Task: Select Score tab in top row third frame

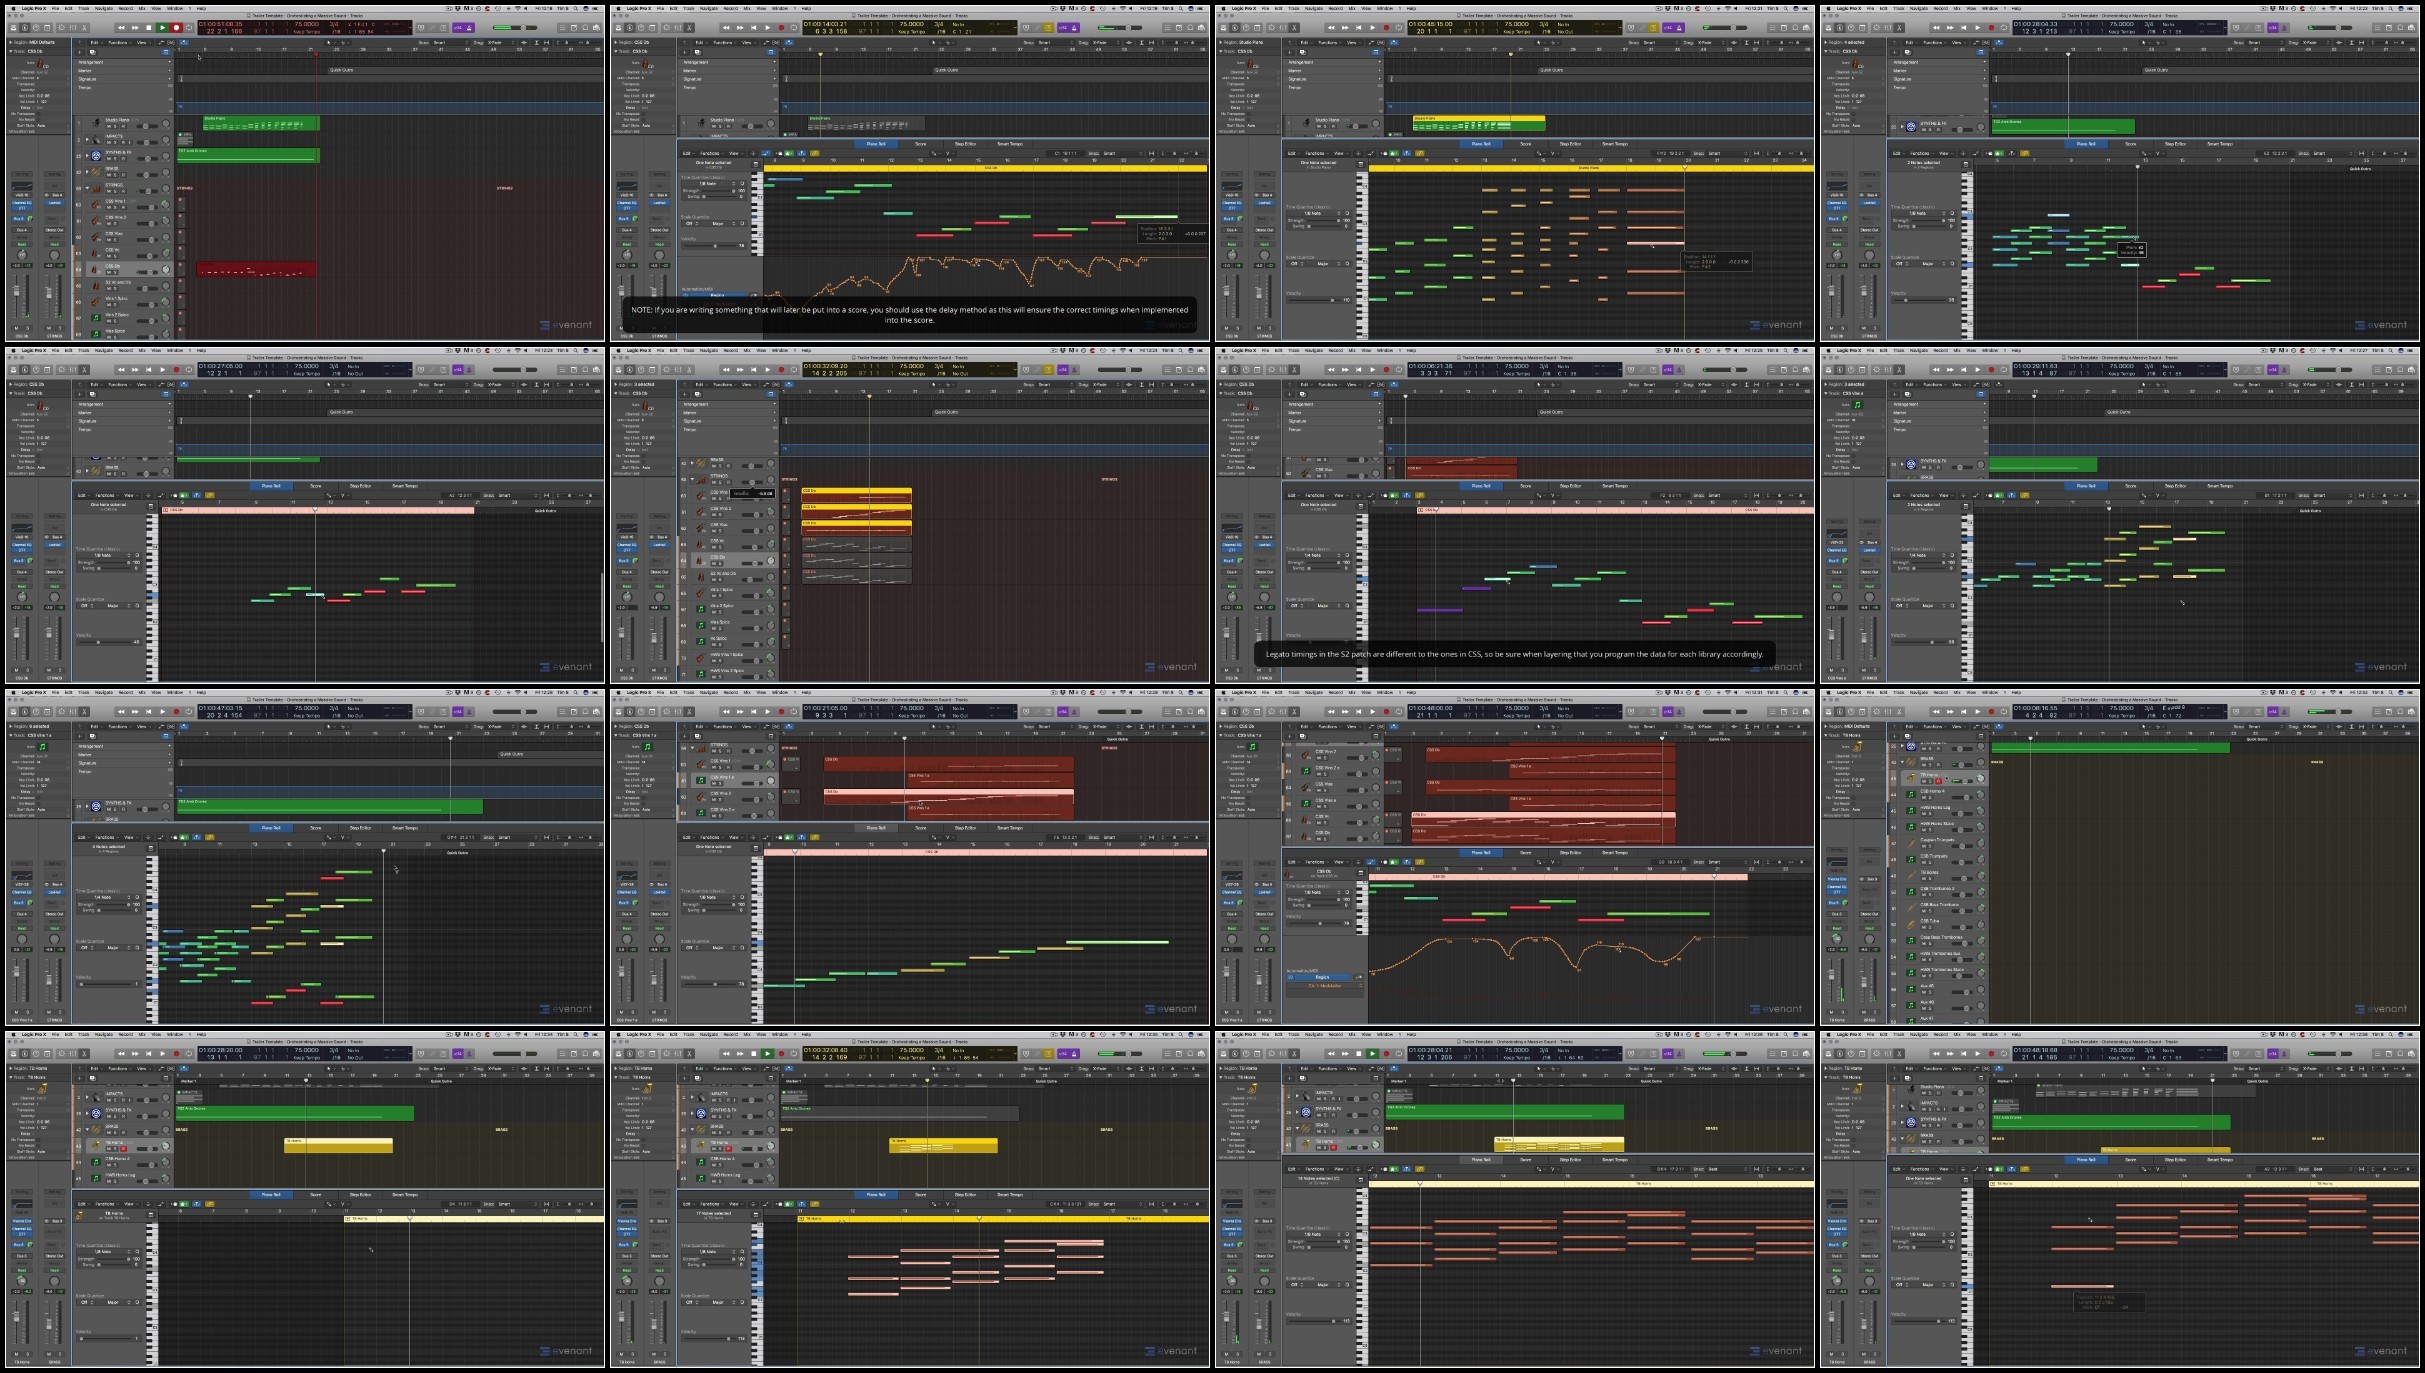Action: click(x=1525, y=143)
